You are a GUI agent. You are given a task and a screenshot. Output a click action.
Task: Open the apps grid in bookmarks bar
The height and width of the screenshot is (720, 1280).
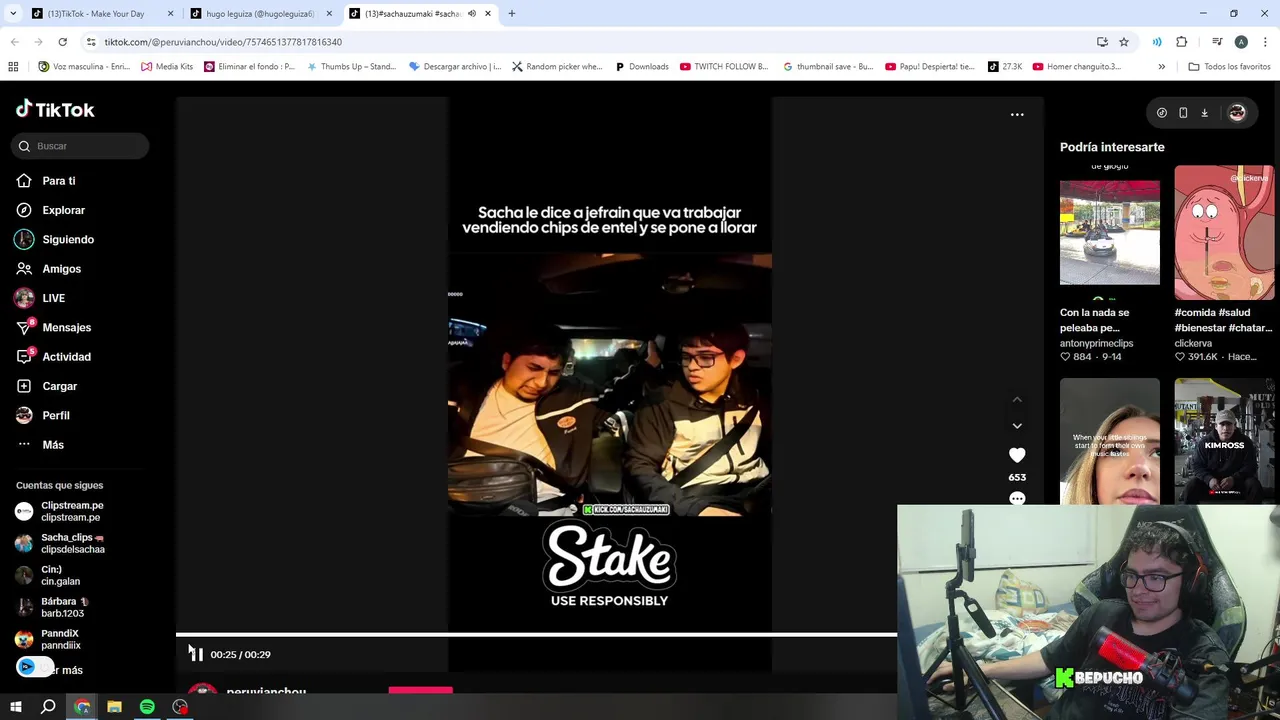coord(13,67)
